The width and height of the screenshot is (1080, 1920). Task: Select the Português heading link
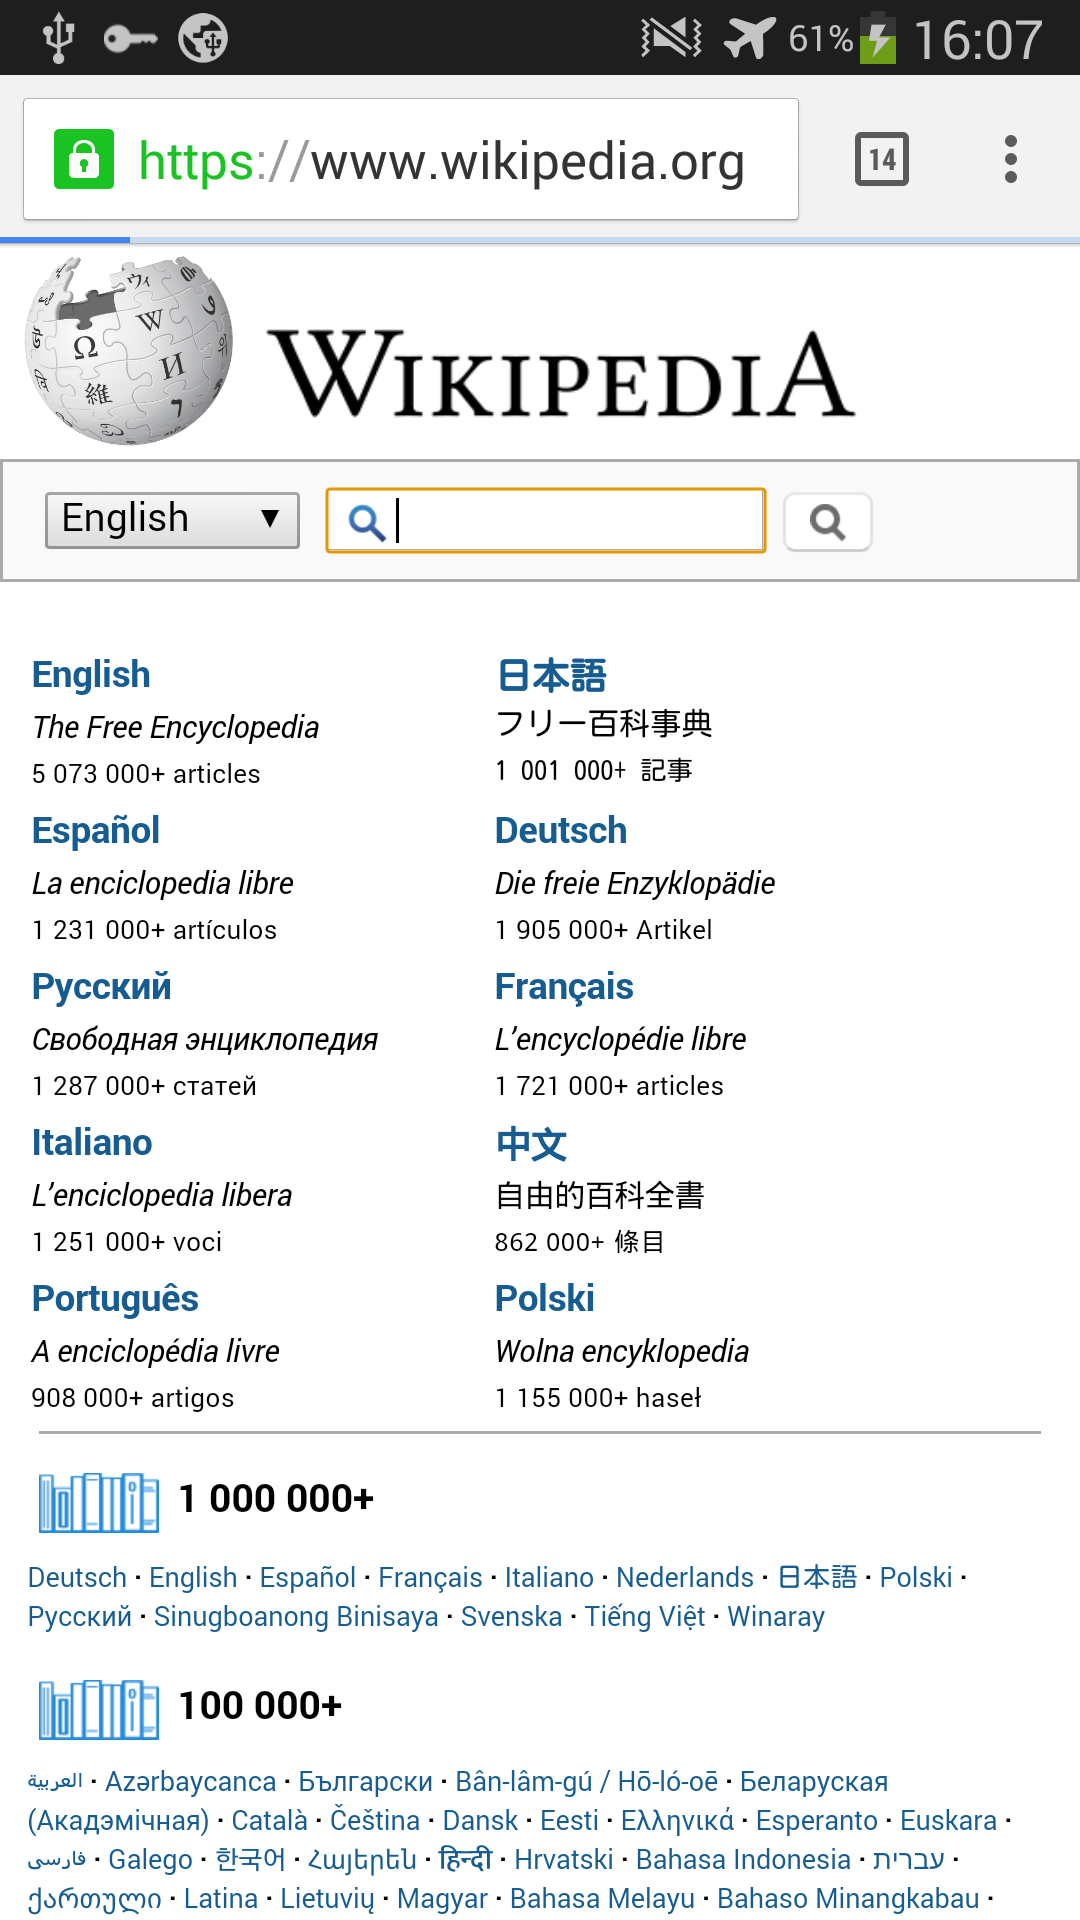pyautogui.click(x=115, y=1299)
